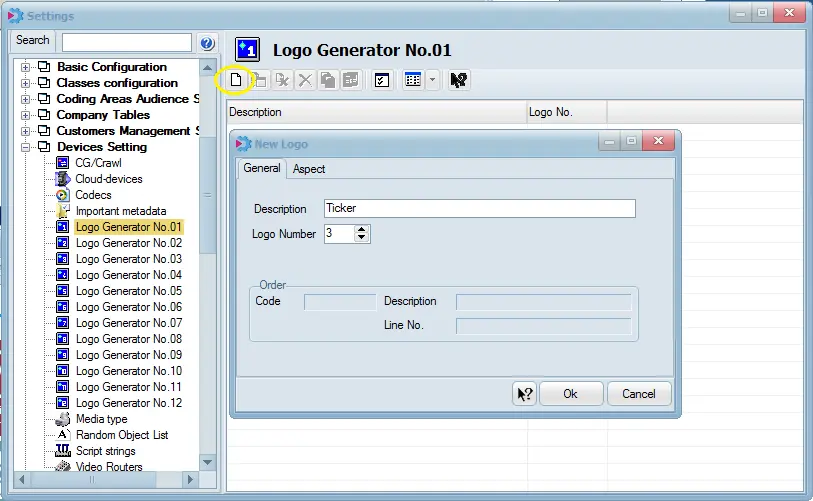Open Codecs in the settings tree
The image size is (813, 501).
coord(94,195)
